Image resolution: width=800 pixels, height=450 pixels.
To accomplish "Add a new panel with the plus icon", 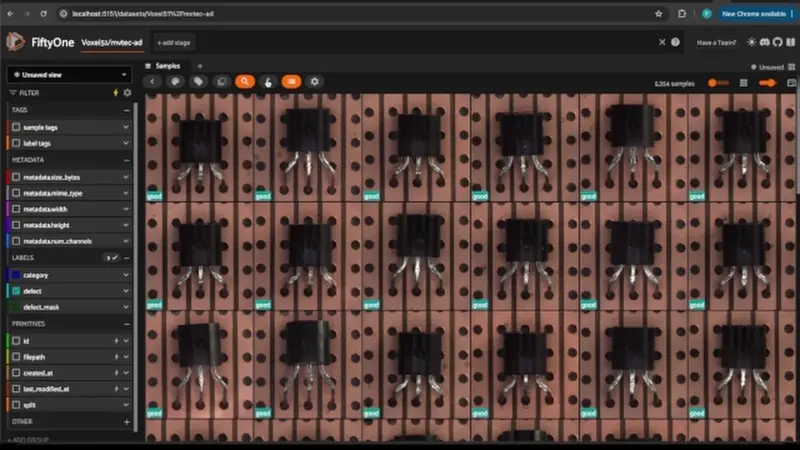I will click(x=200, y=66).
